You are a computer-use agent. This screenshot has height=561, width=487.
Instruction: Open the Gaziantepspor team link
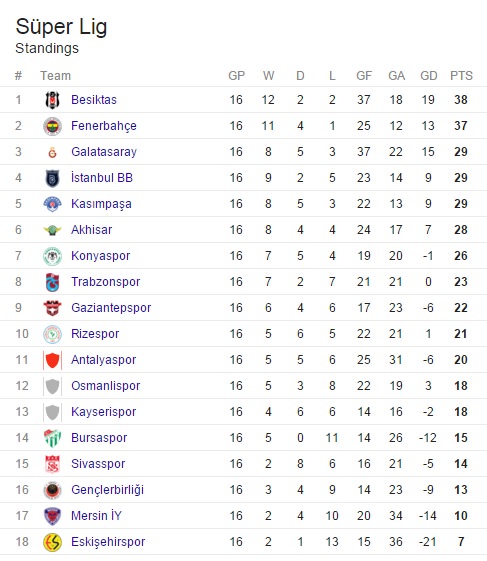tap(111, 308)
